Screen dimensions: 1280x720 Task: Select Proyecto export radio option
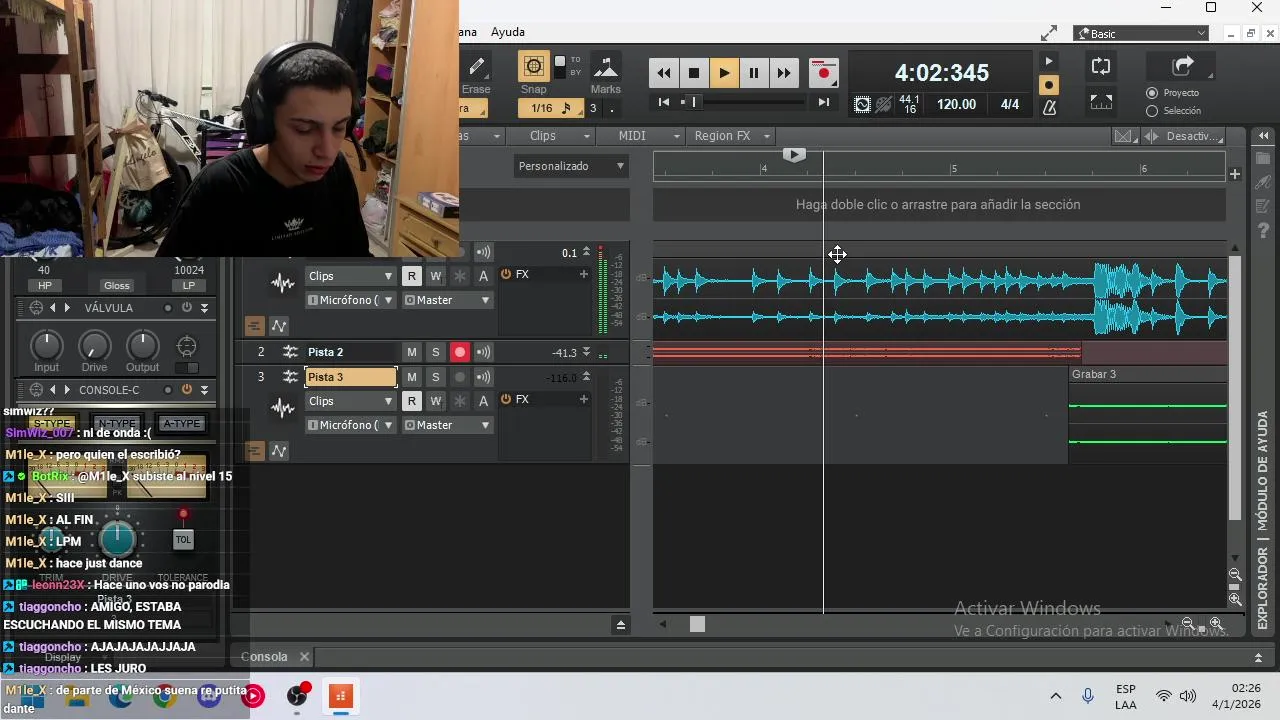coord(1152,93)
